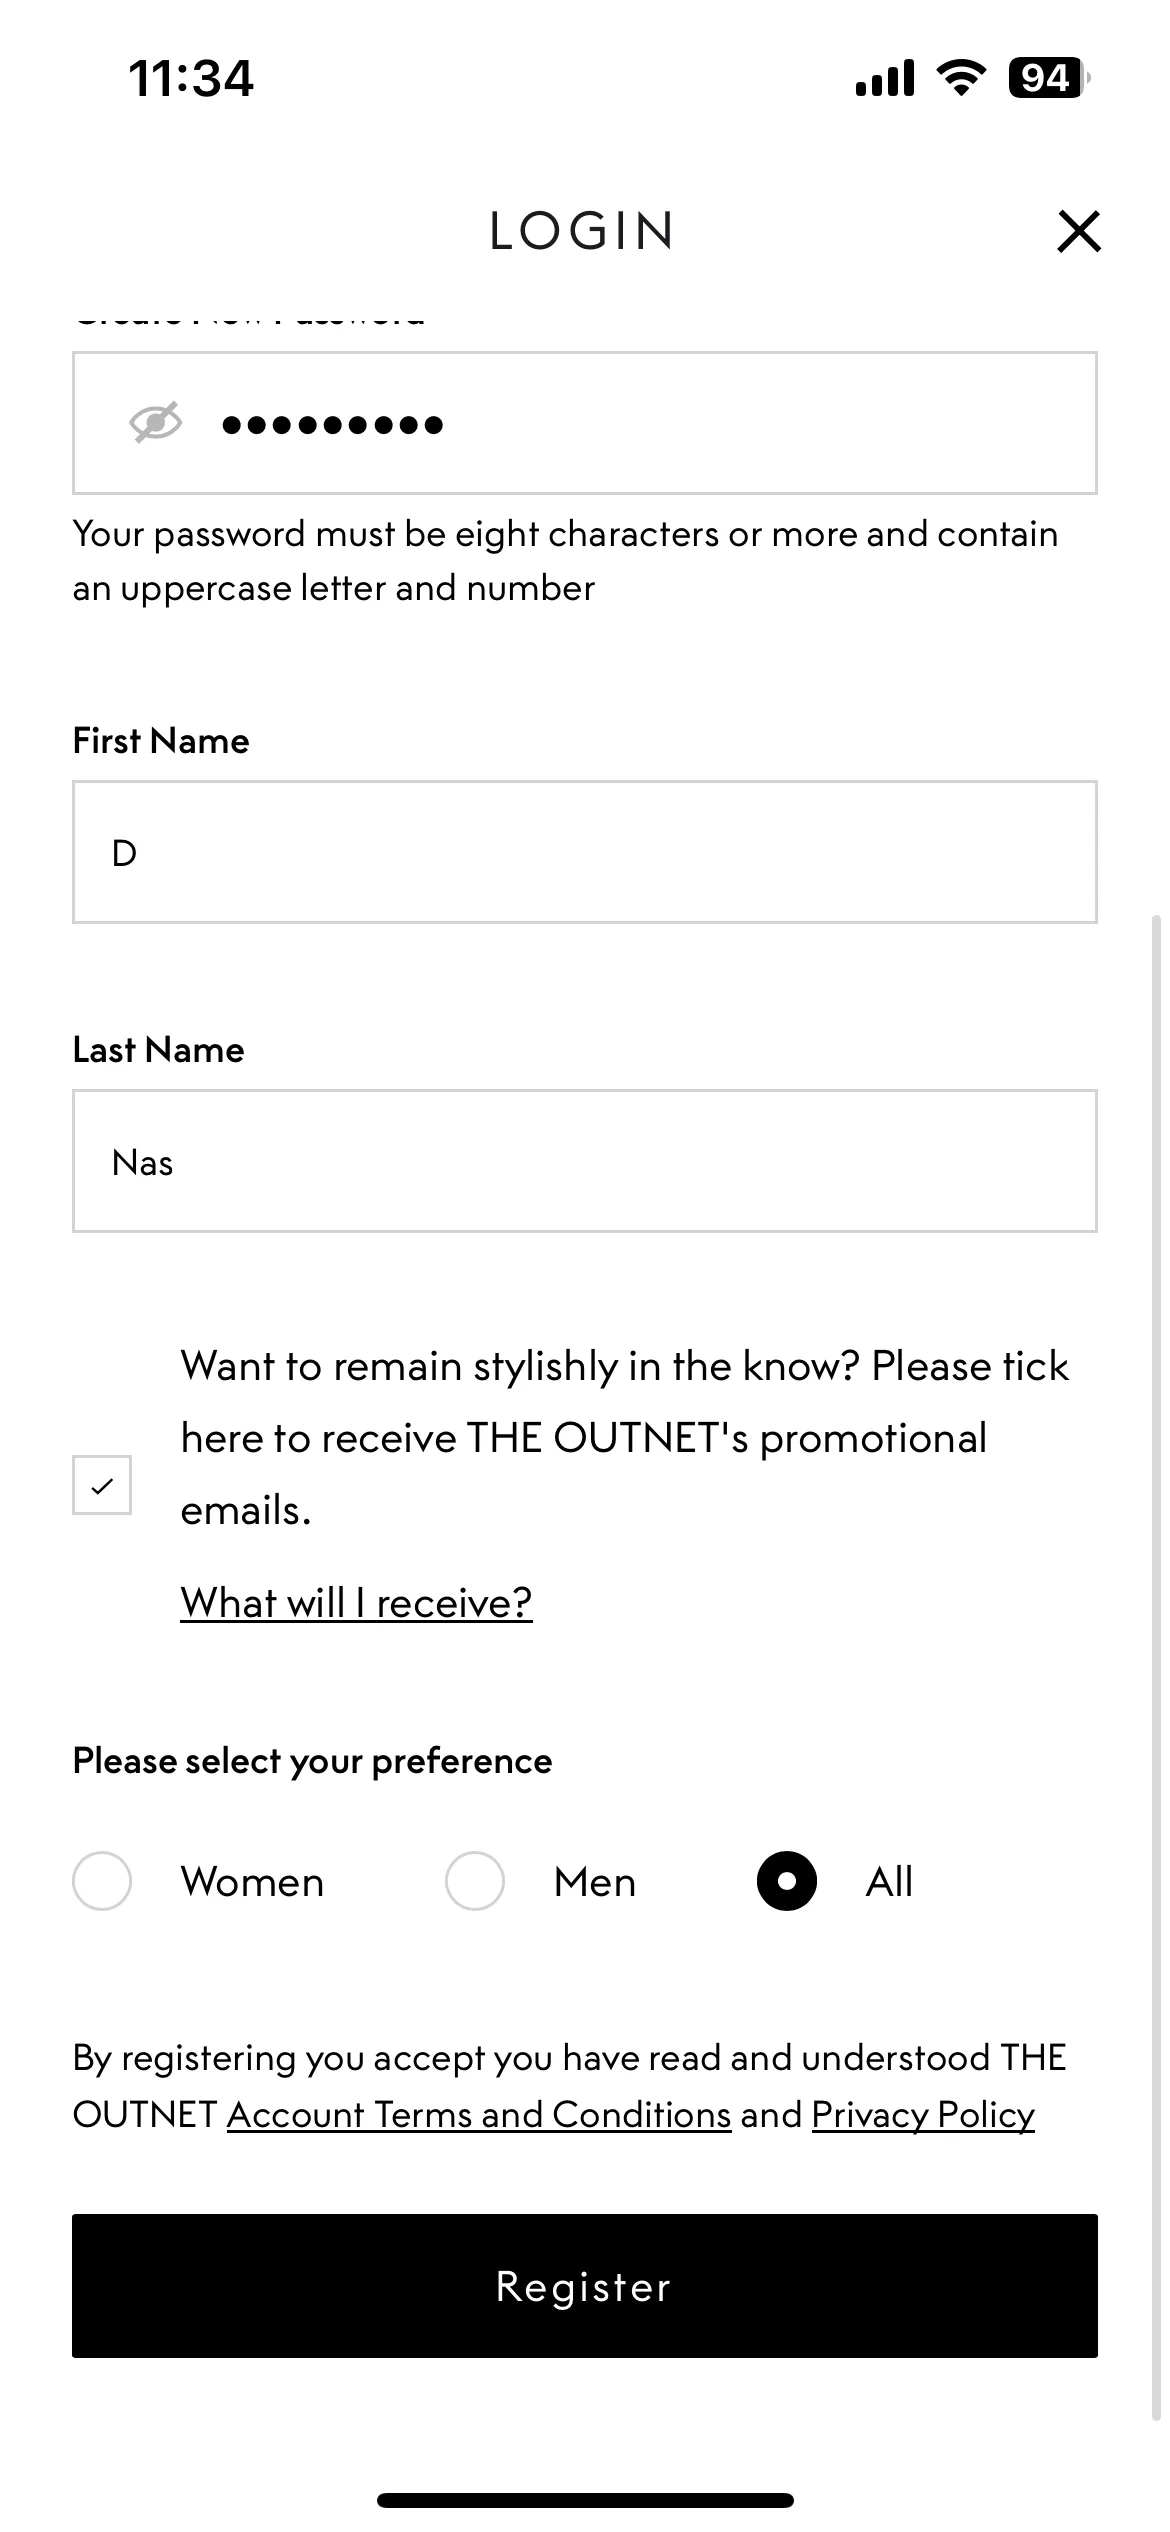Viewport: 1170px width, 2532px height.
Task: Open Account Terms and Conditions link
Action: (x=479, y=2115)
